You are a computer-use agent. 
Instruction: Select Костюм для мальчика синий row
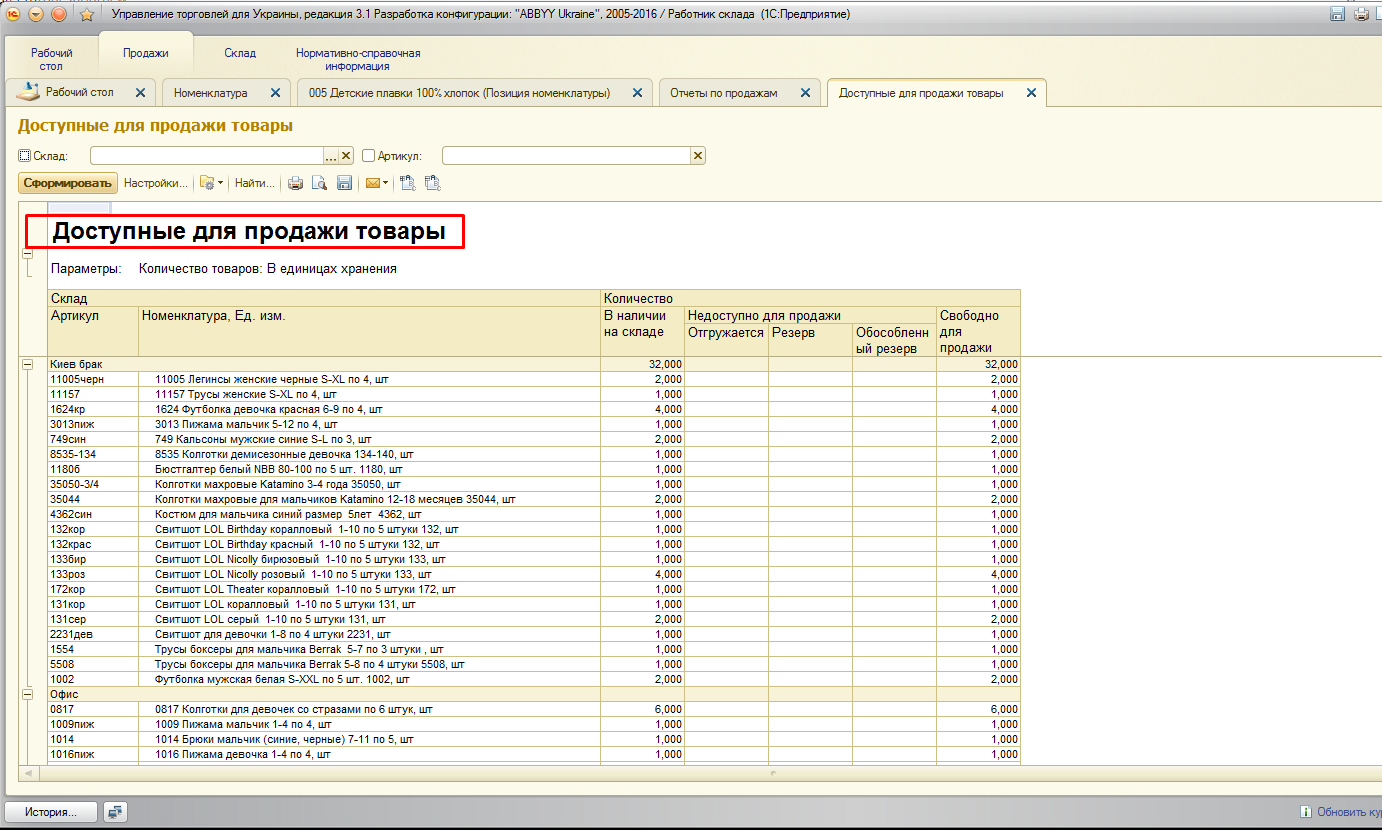534,515
